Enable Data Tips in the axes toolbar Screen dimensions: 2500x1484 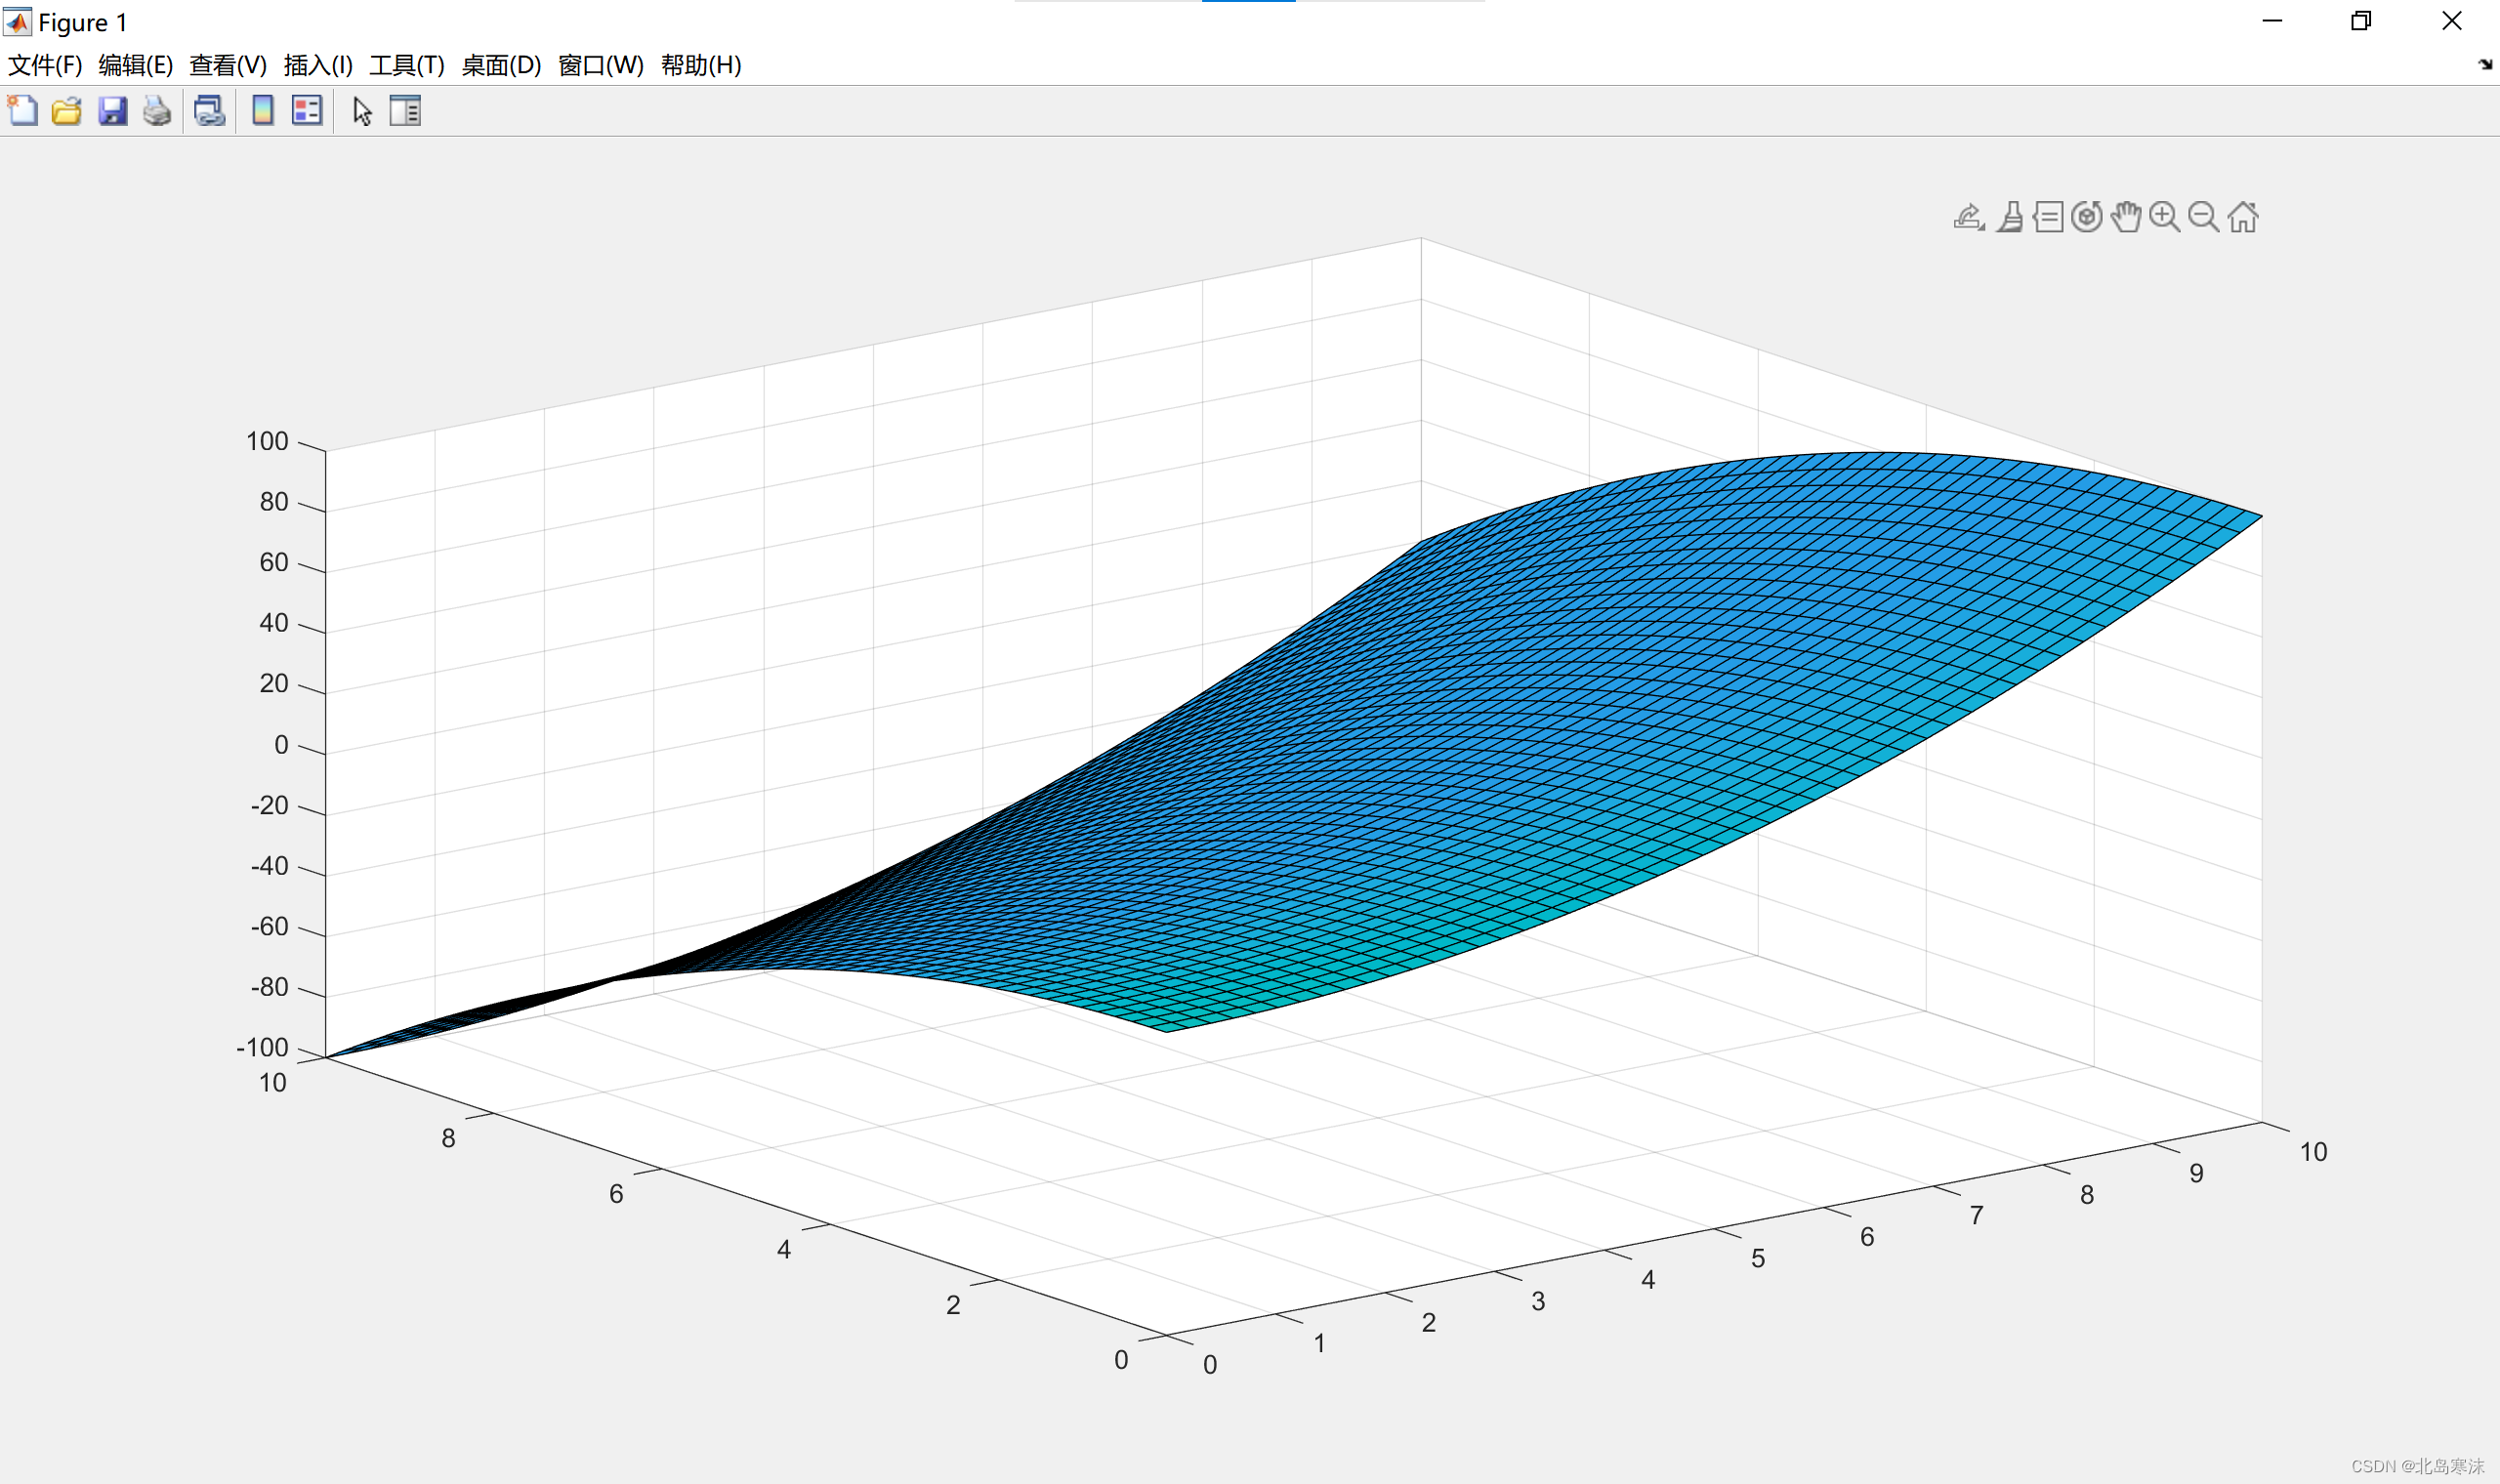[x=2048, y=217]
